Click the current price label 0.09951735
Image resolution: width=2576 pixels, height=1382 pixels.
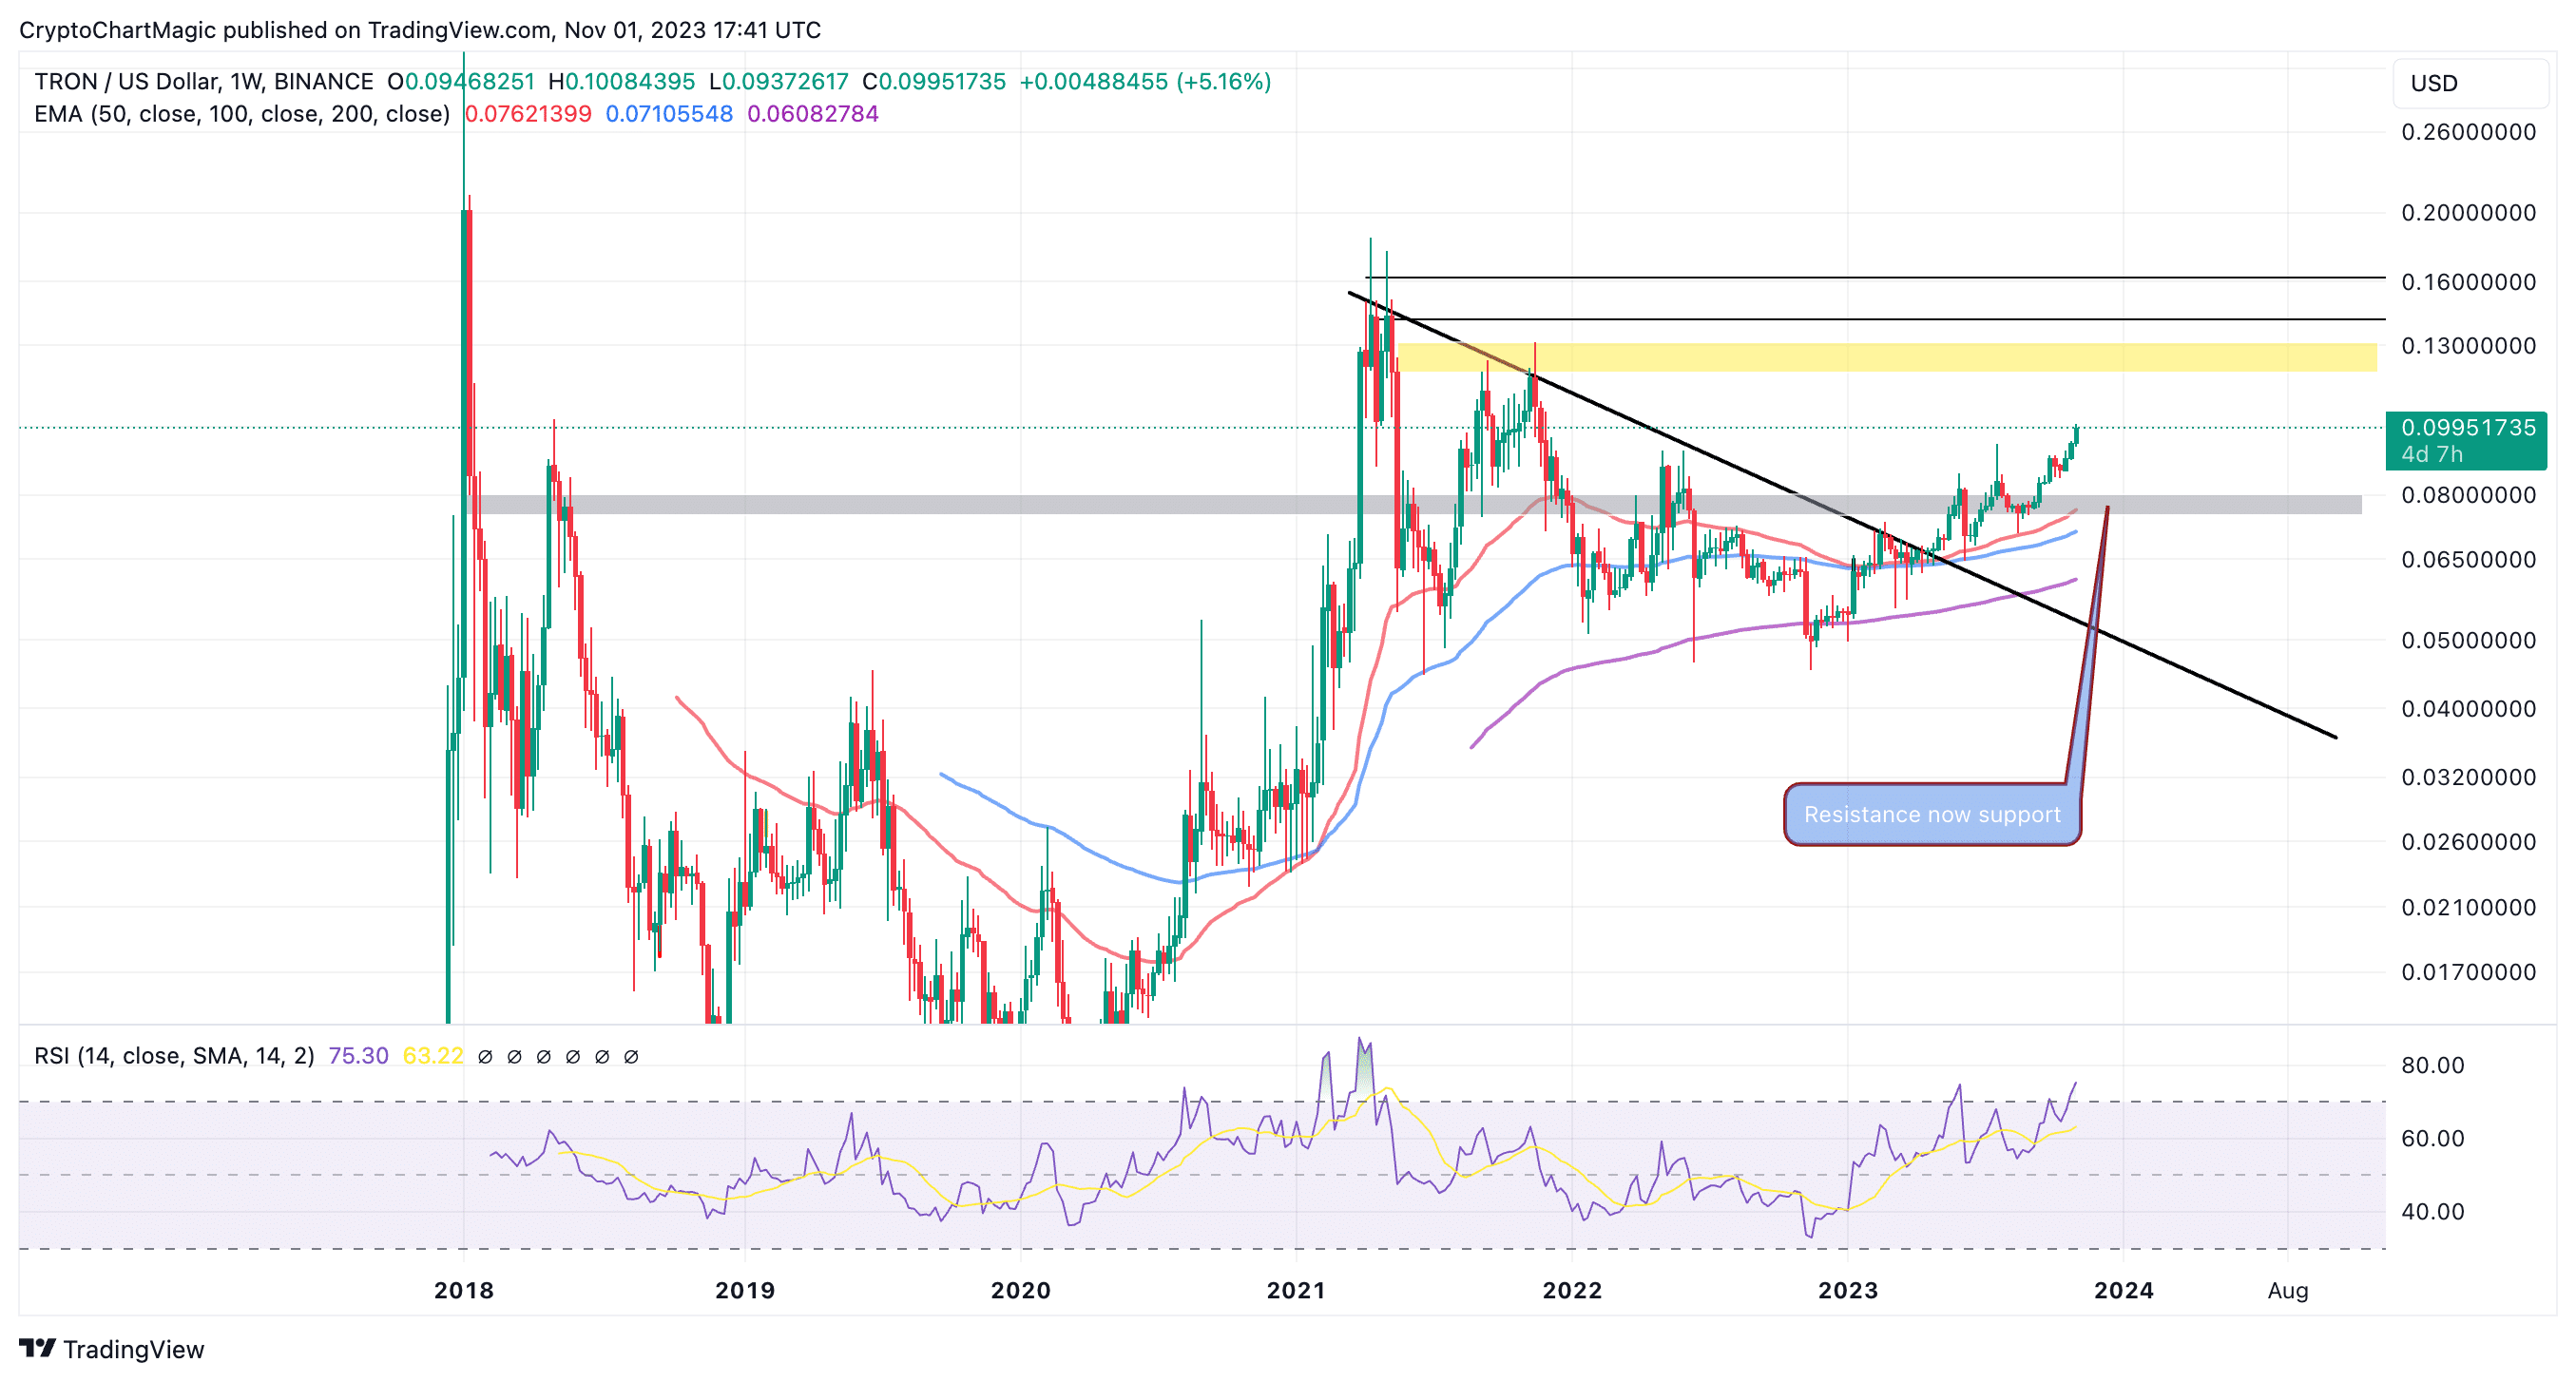tap(2466, 440)
